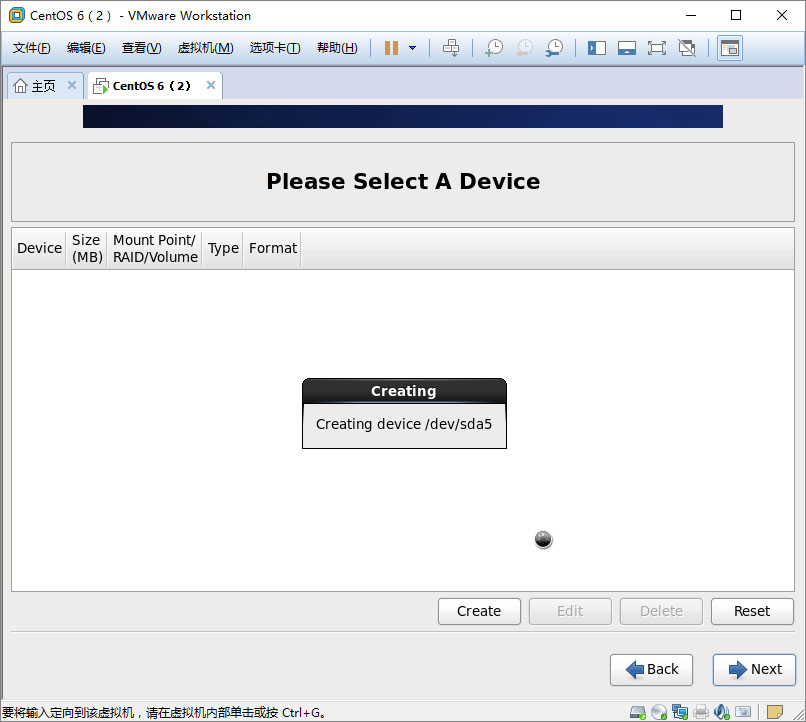Open the 文件 (File) menu

pos(31,48)
